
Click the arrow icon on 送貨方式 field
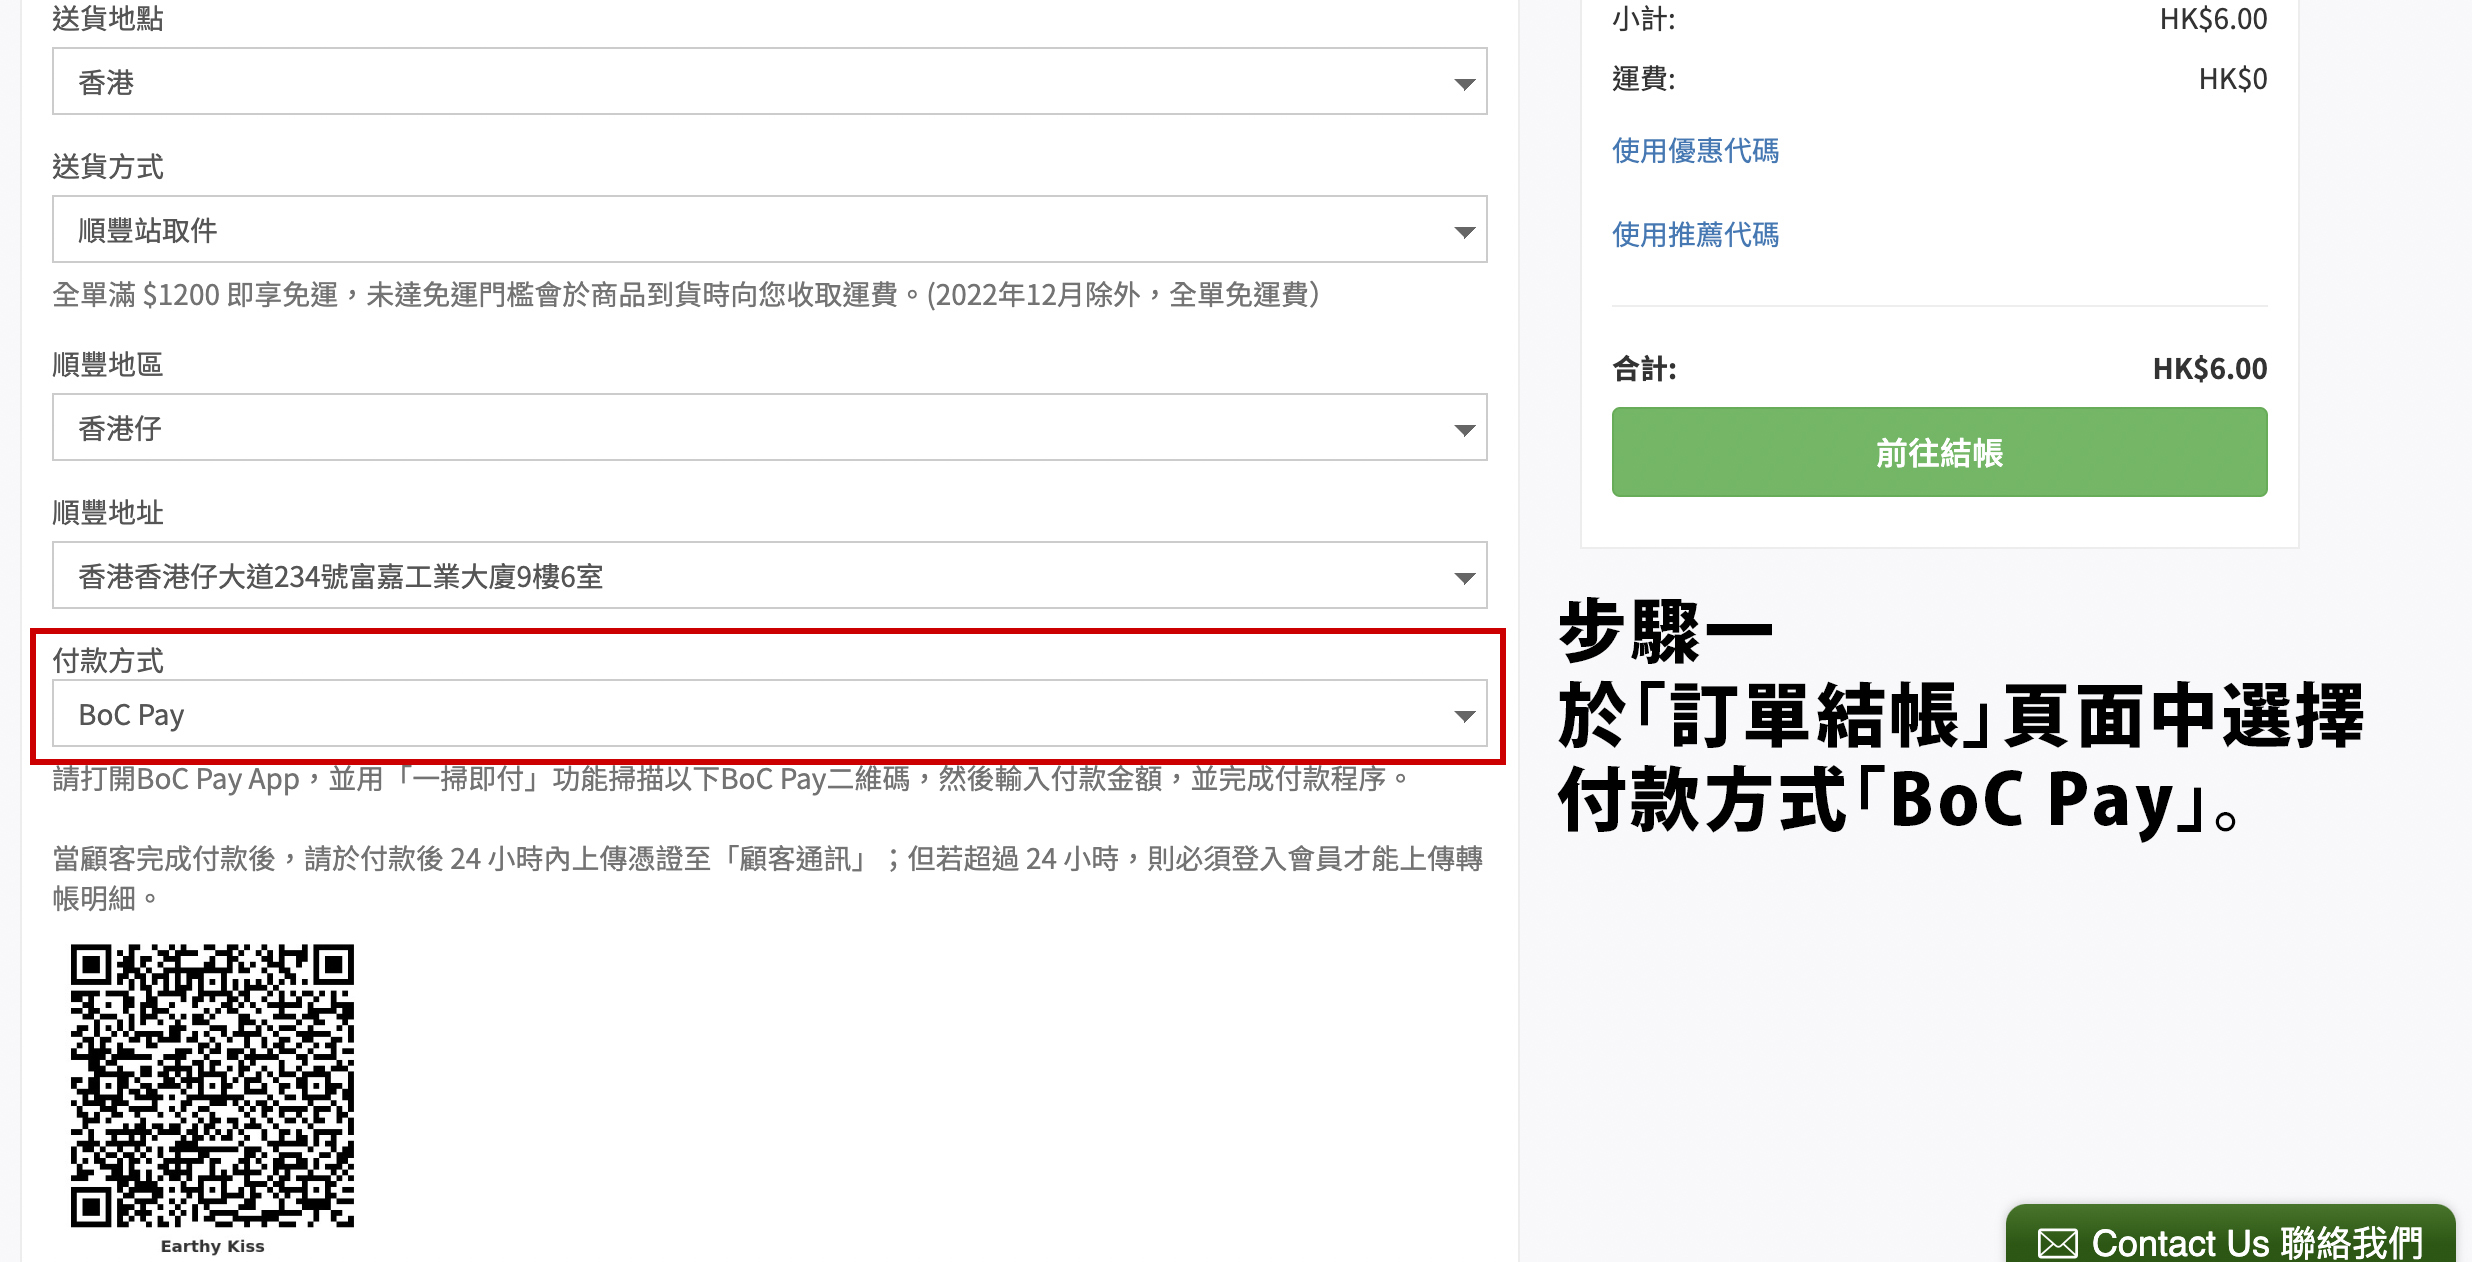click(1464, 232)
